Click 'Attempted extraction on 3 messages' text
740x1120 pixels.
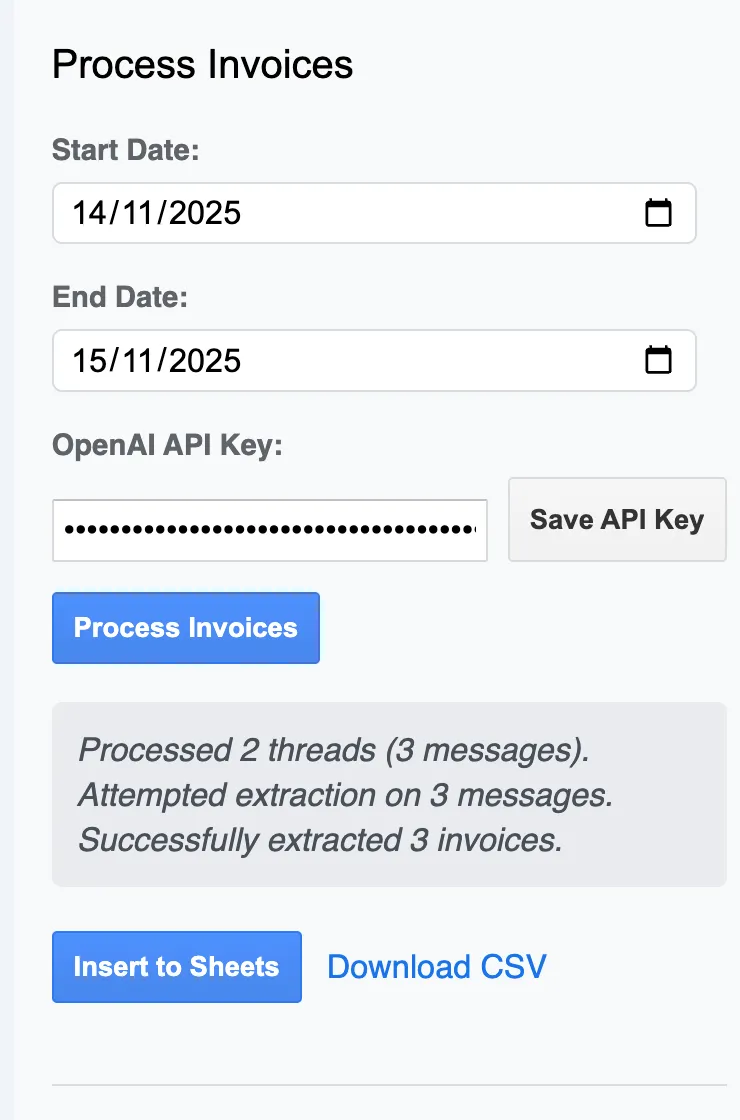[x=345, y=795]
